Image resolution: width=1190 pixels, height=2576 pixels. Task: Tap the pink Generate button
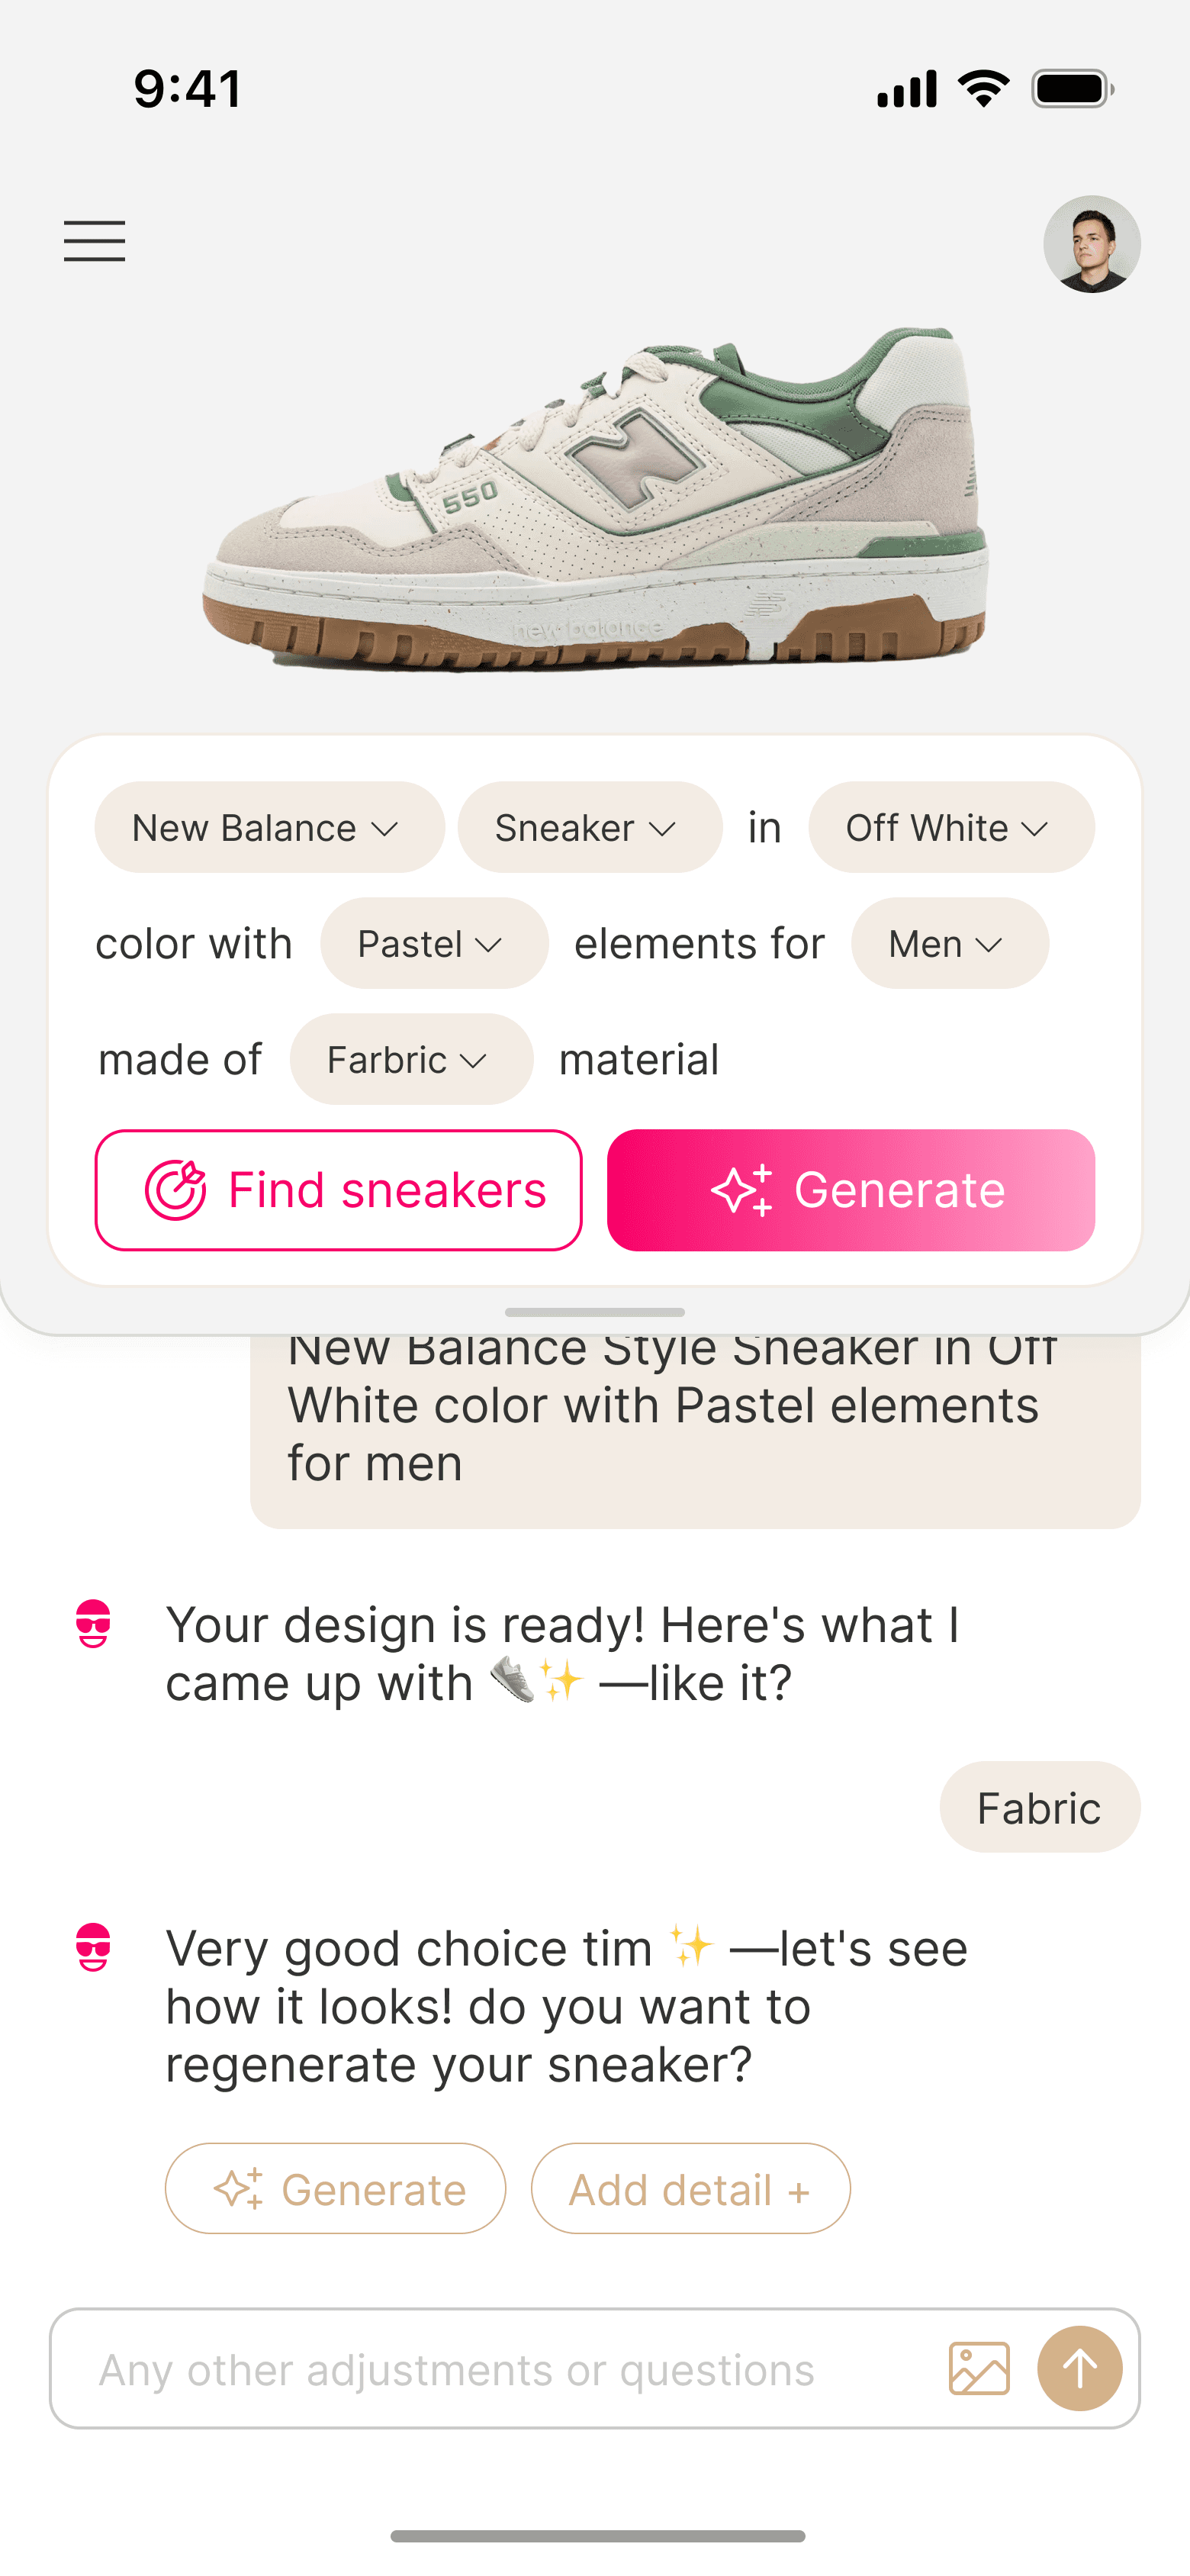point(851,1190)
